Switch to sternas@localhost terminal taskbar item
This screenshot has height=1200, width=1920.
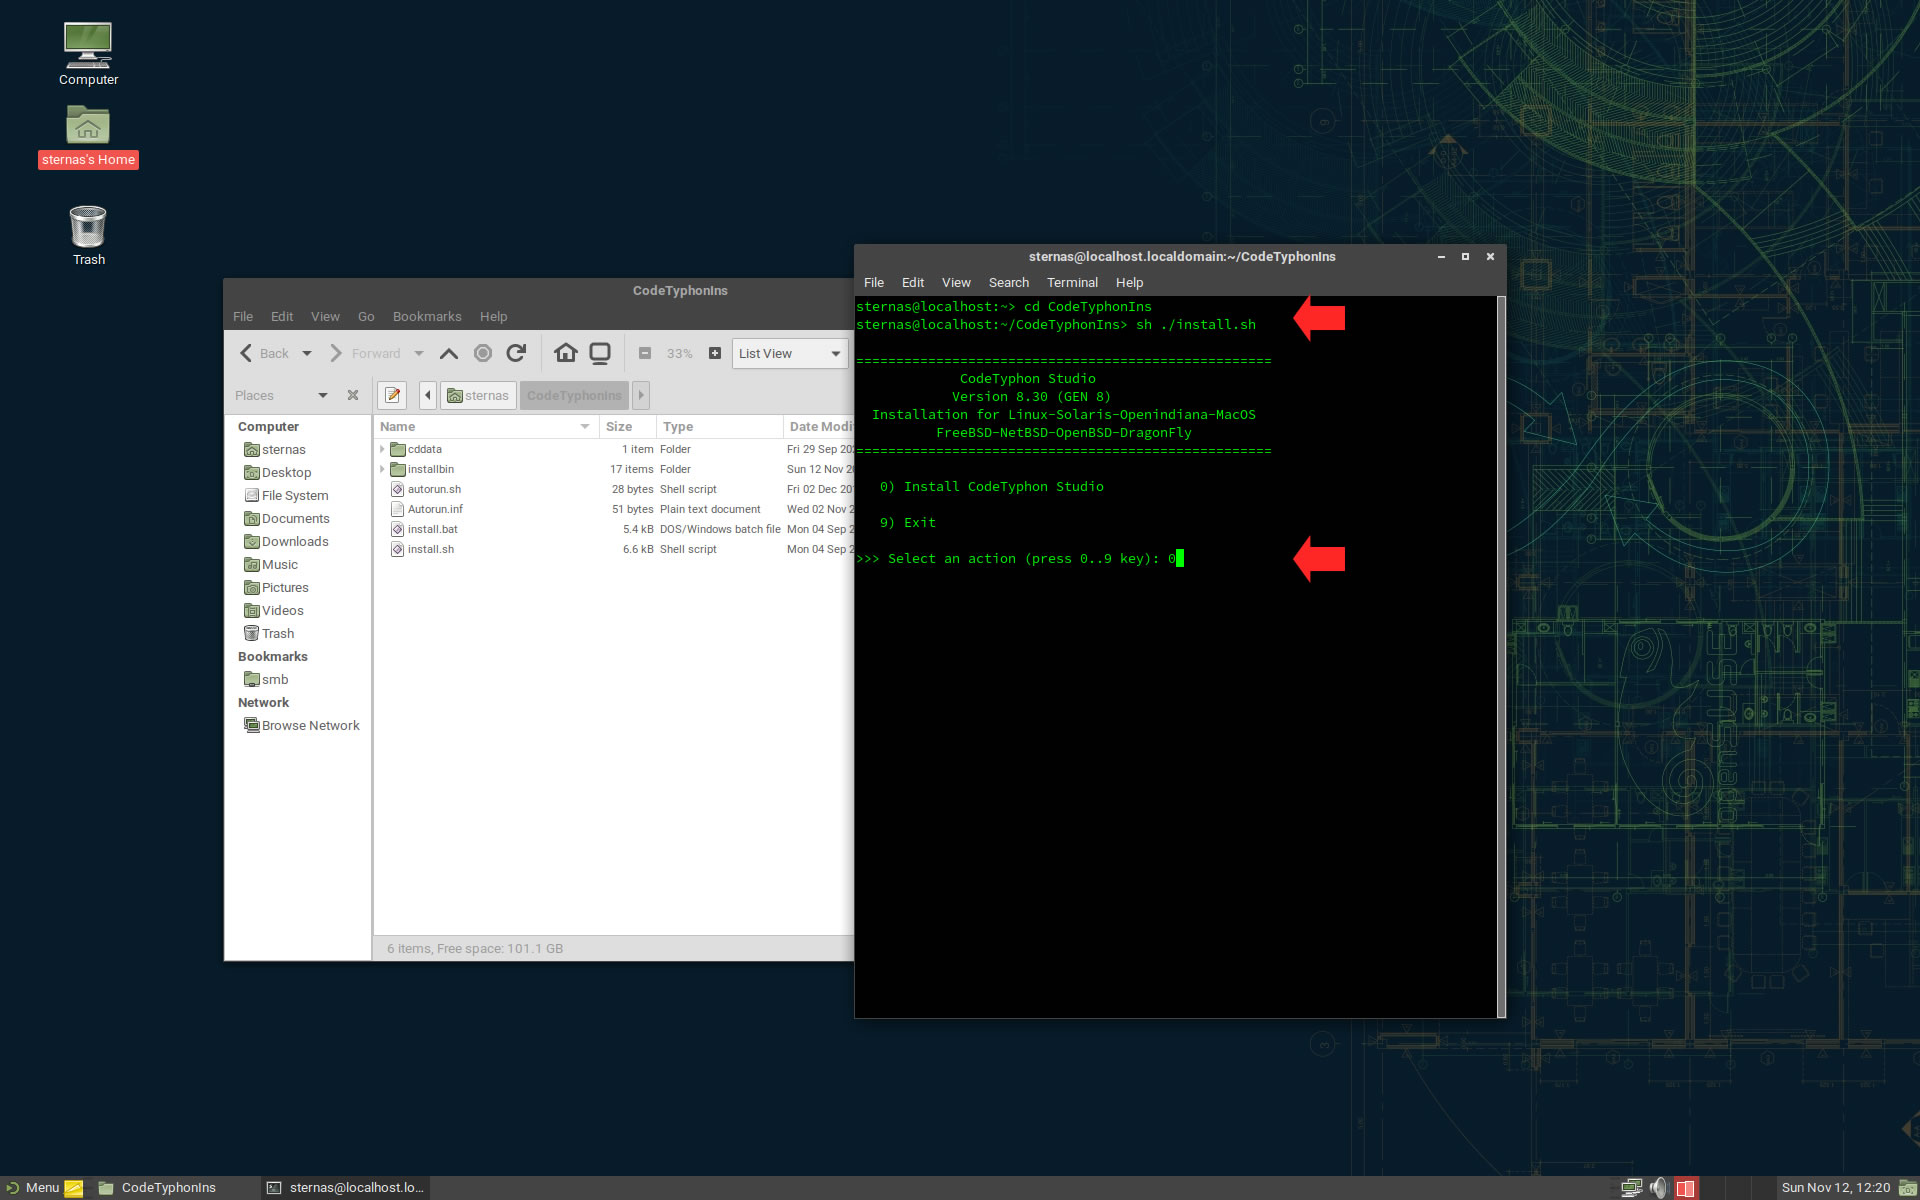(346, 1188)
